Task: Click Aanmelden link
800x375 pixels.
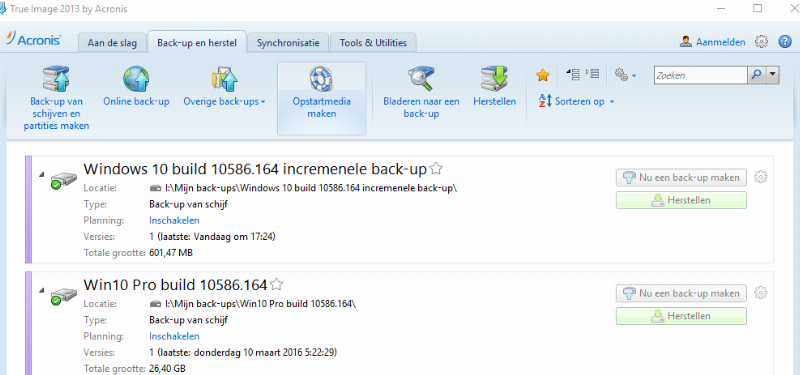Action: (x=720, y=42)
